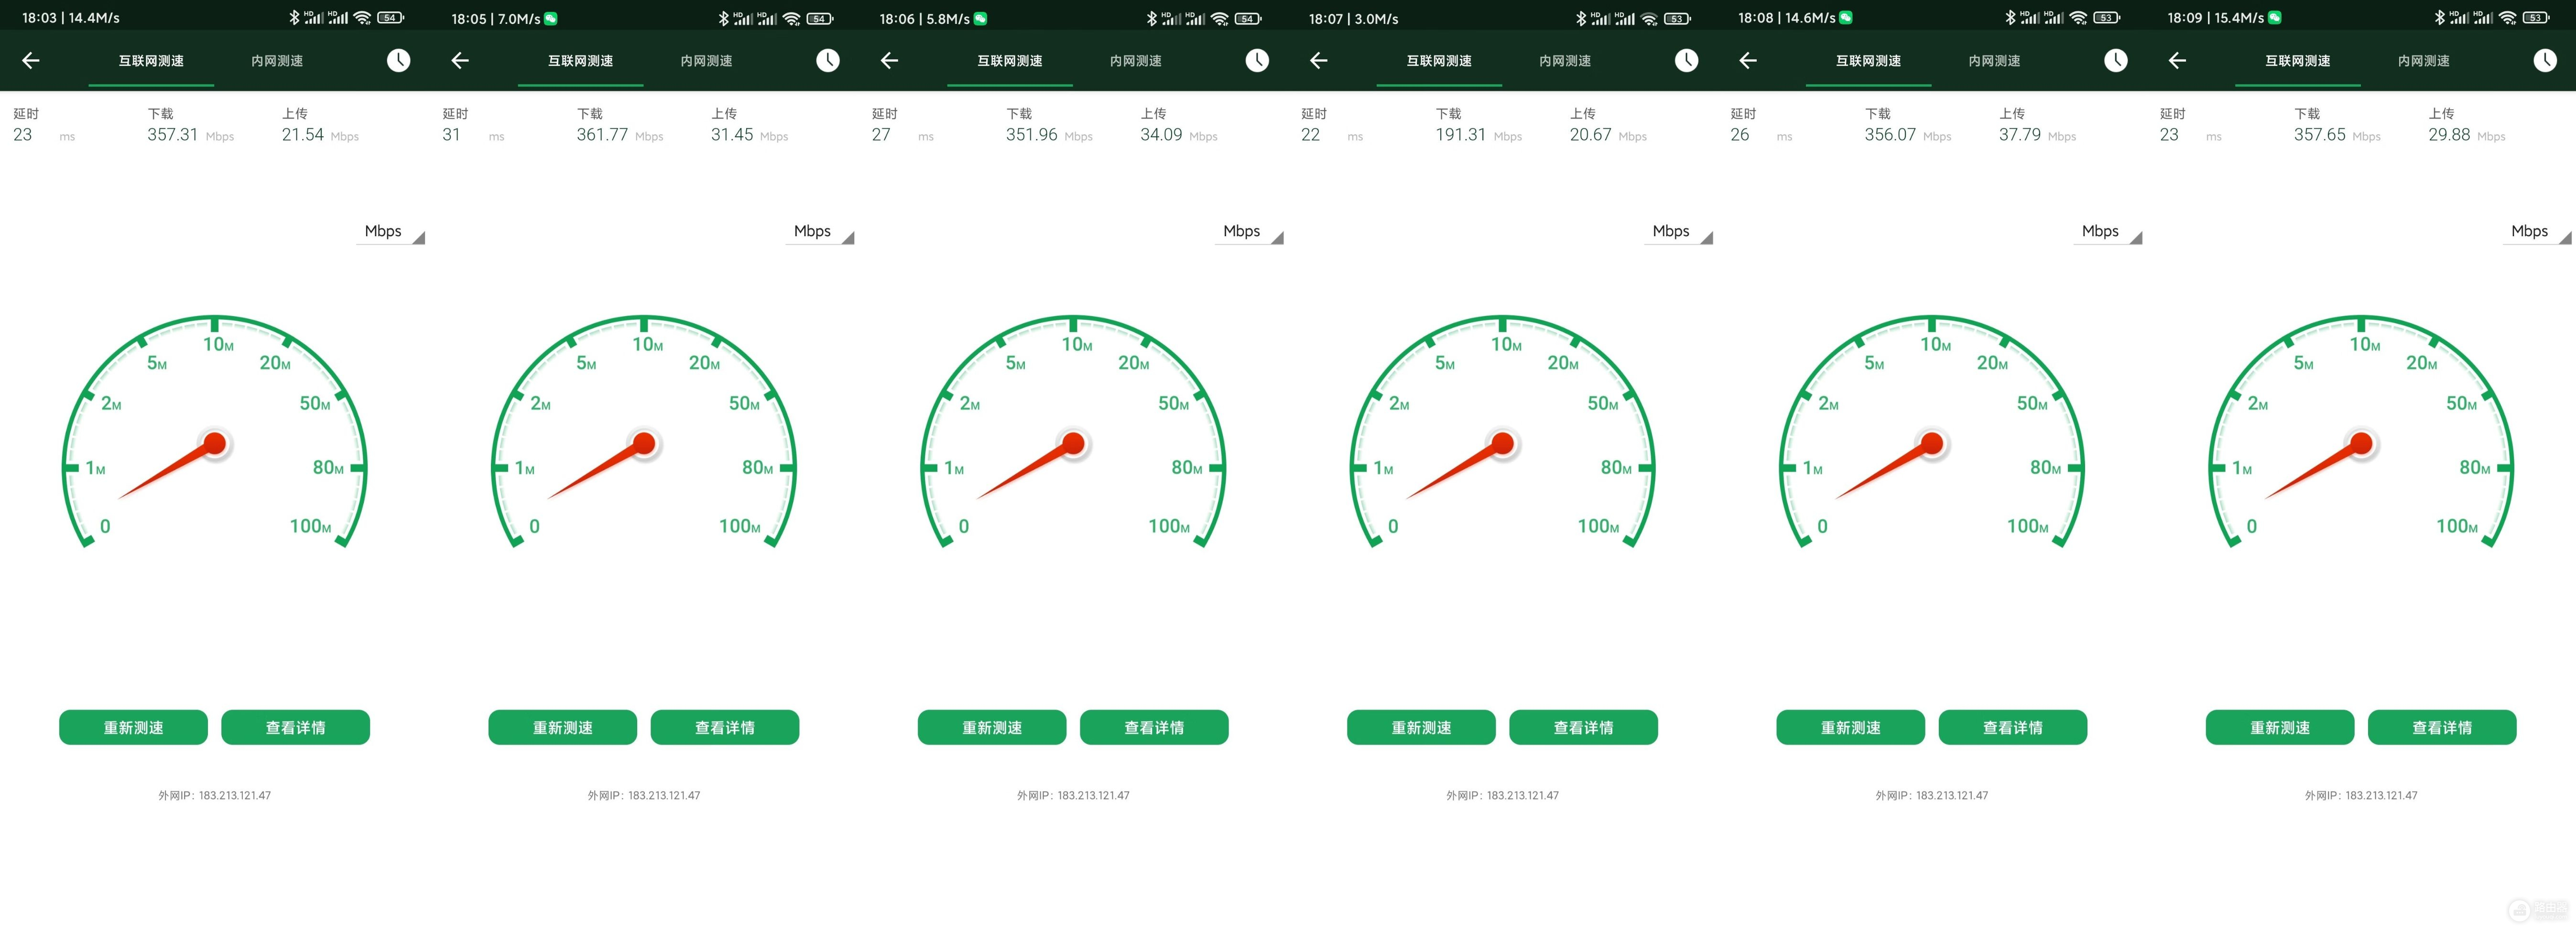Screen dimensions: 2576x930
Task: Tap 重新测速 button in 18:07 screen
Action: (x=1421, y=727)
